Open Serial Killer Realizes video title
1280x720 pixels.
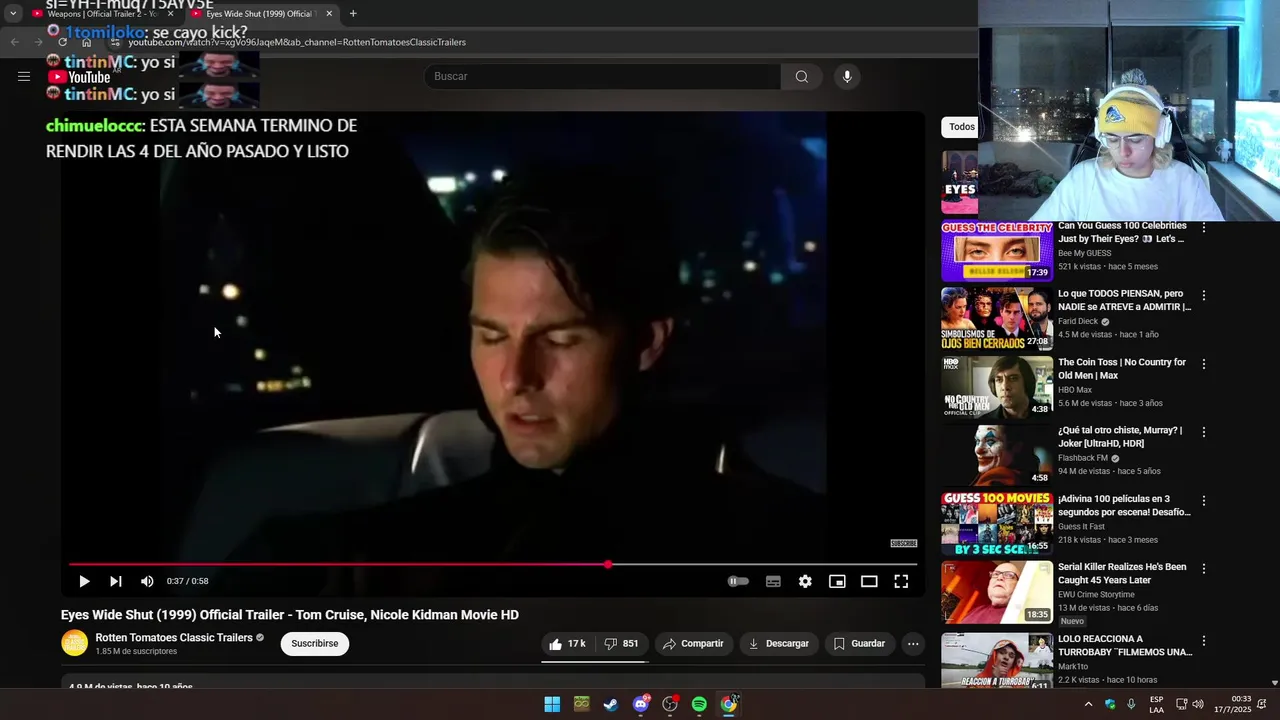click(1122, 573)
